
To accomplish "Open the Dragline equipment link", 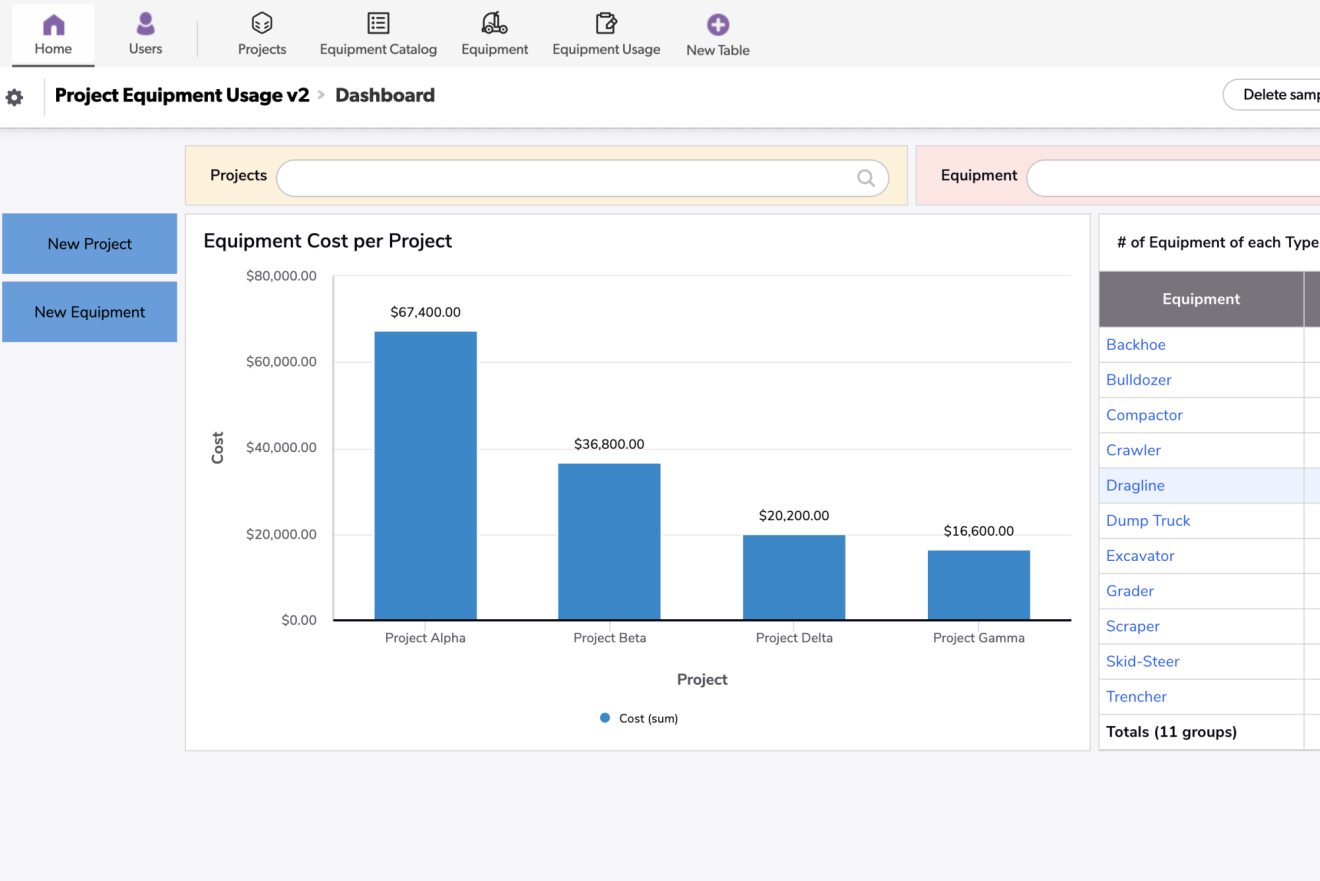I will [1135, 486].
